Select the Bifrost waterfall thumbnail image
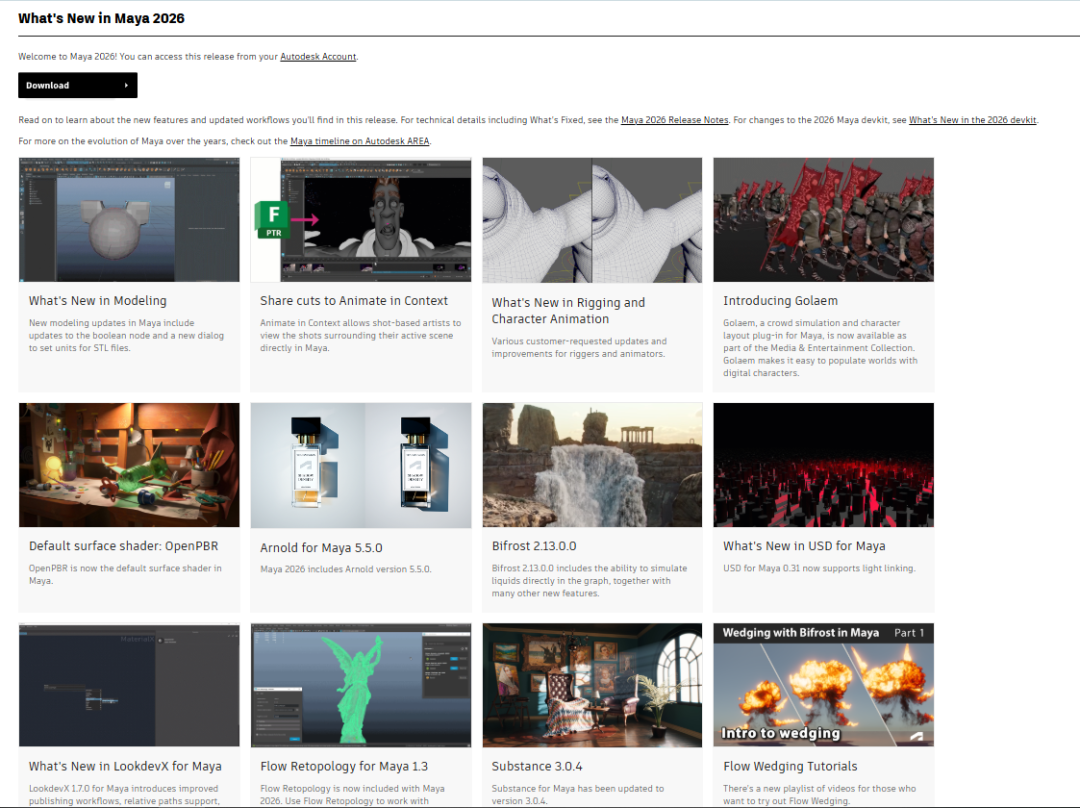Screen dimensions: 1080x808 [592, 465]
